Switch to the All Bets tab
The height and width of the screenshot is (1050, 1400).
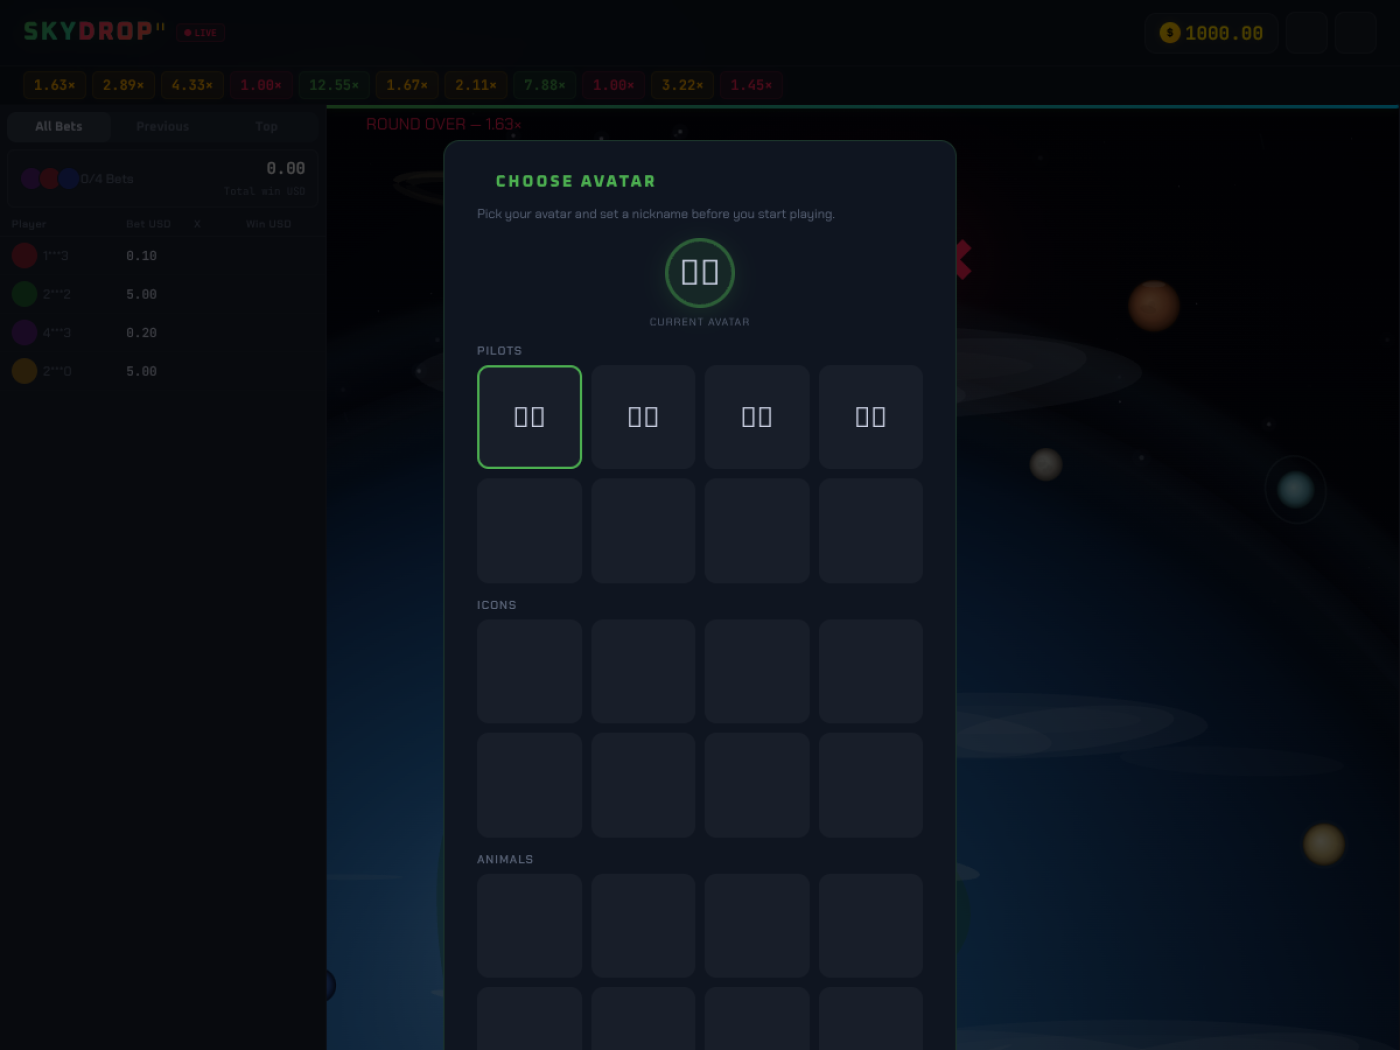click(x=59, y=127)
